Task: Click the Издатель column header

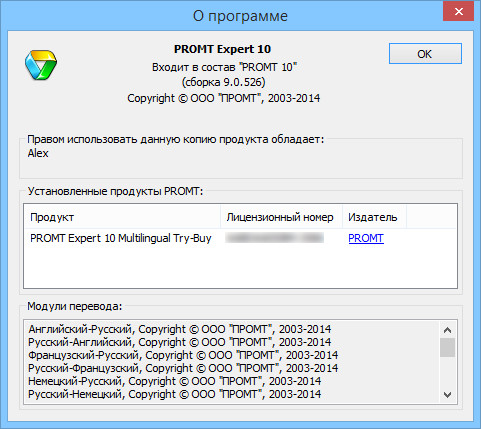Action: click(x=374, y=217)
